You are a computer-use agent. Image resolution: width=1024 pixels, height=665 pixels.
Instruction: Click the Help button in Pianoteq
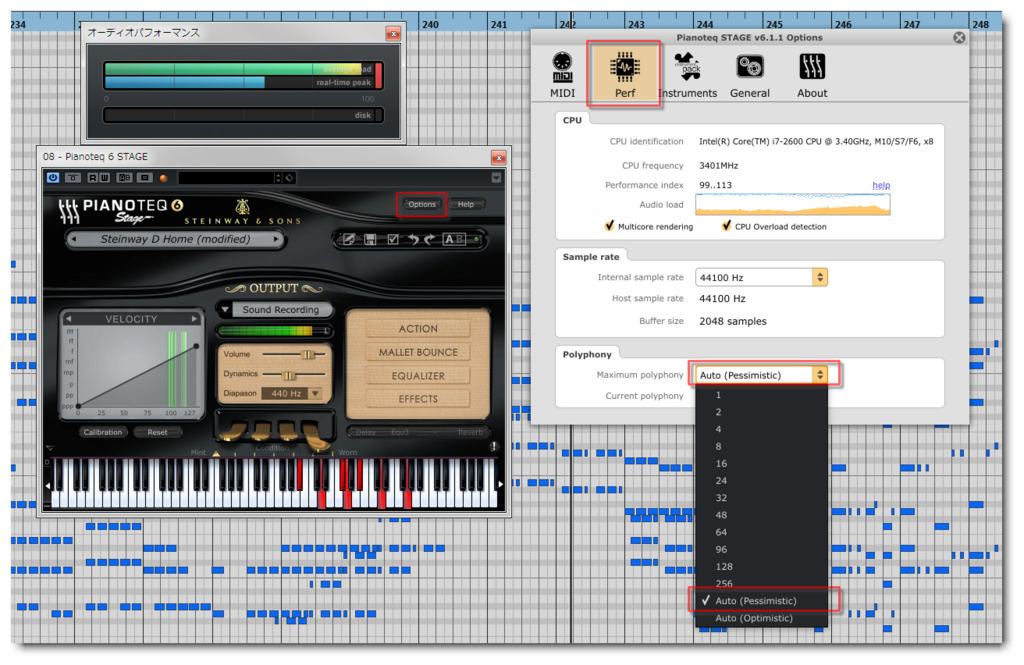(466, 204)
